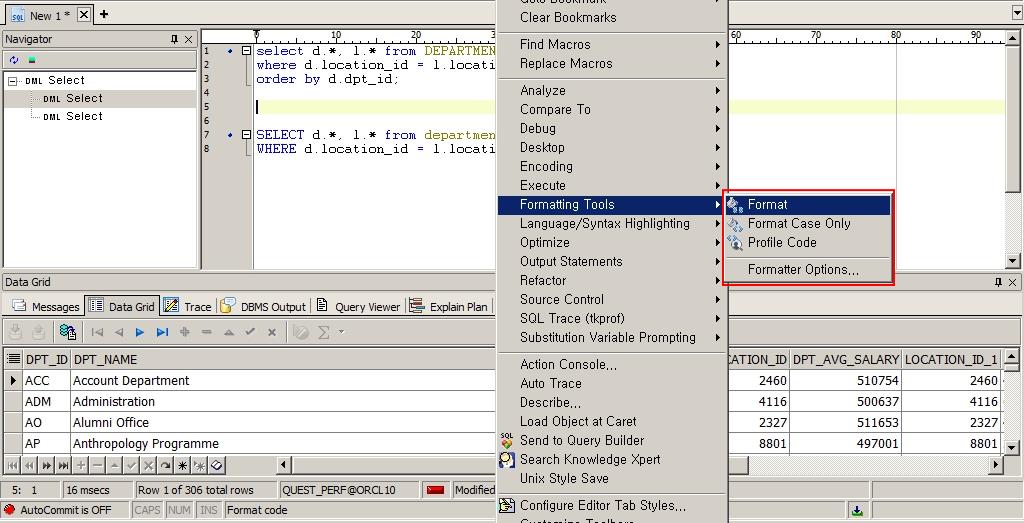Open Formatter Options dialog
This screenshot has width=1024, height=523.
tap(802, 270)
